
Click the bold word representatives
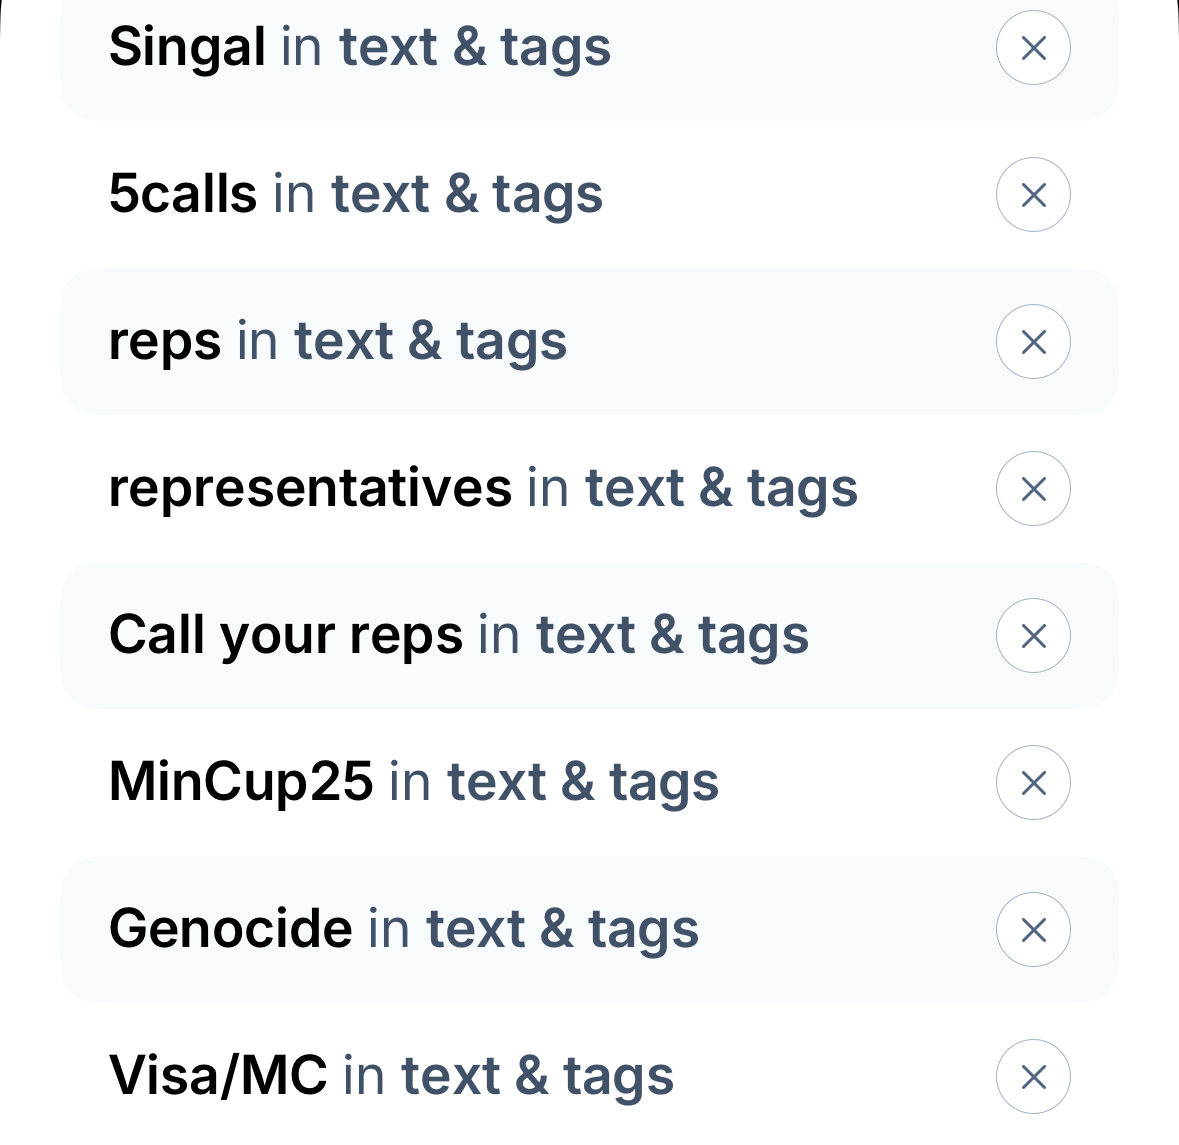point(310,488)
